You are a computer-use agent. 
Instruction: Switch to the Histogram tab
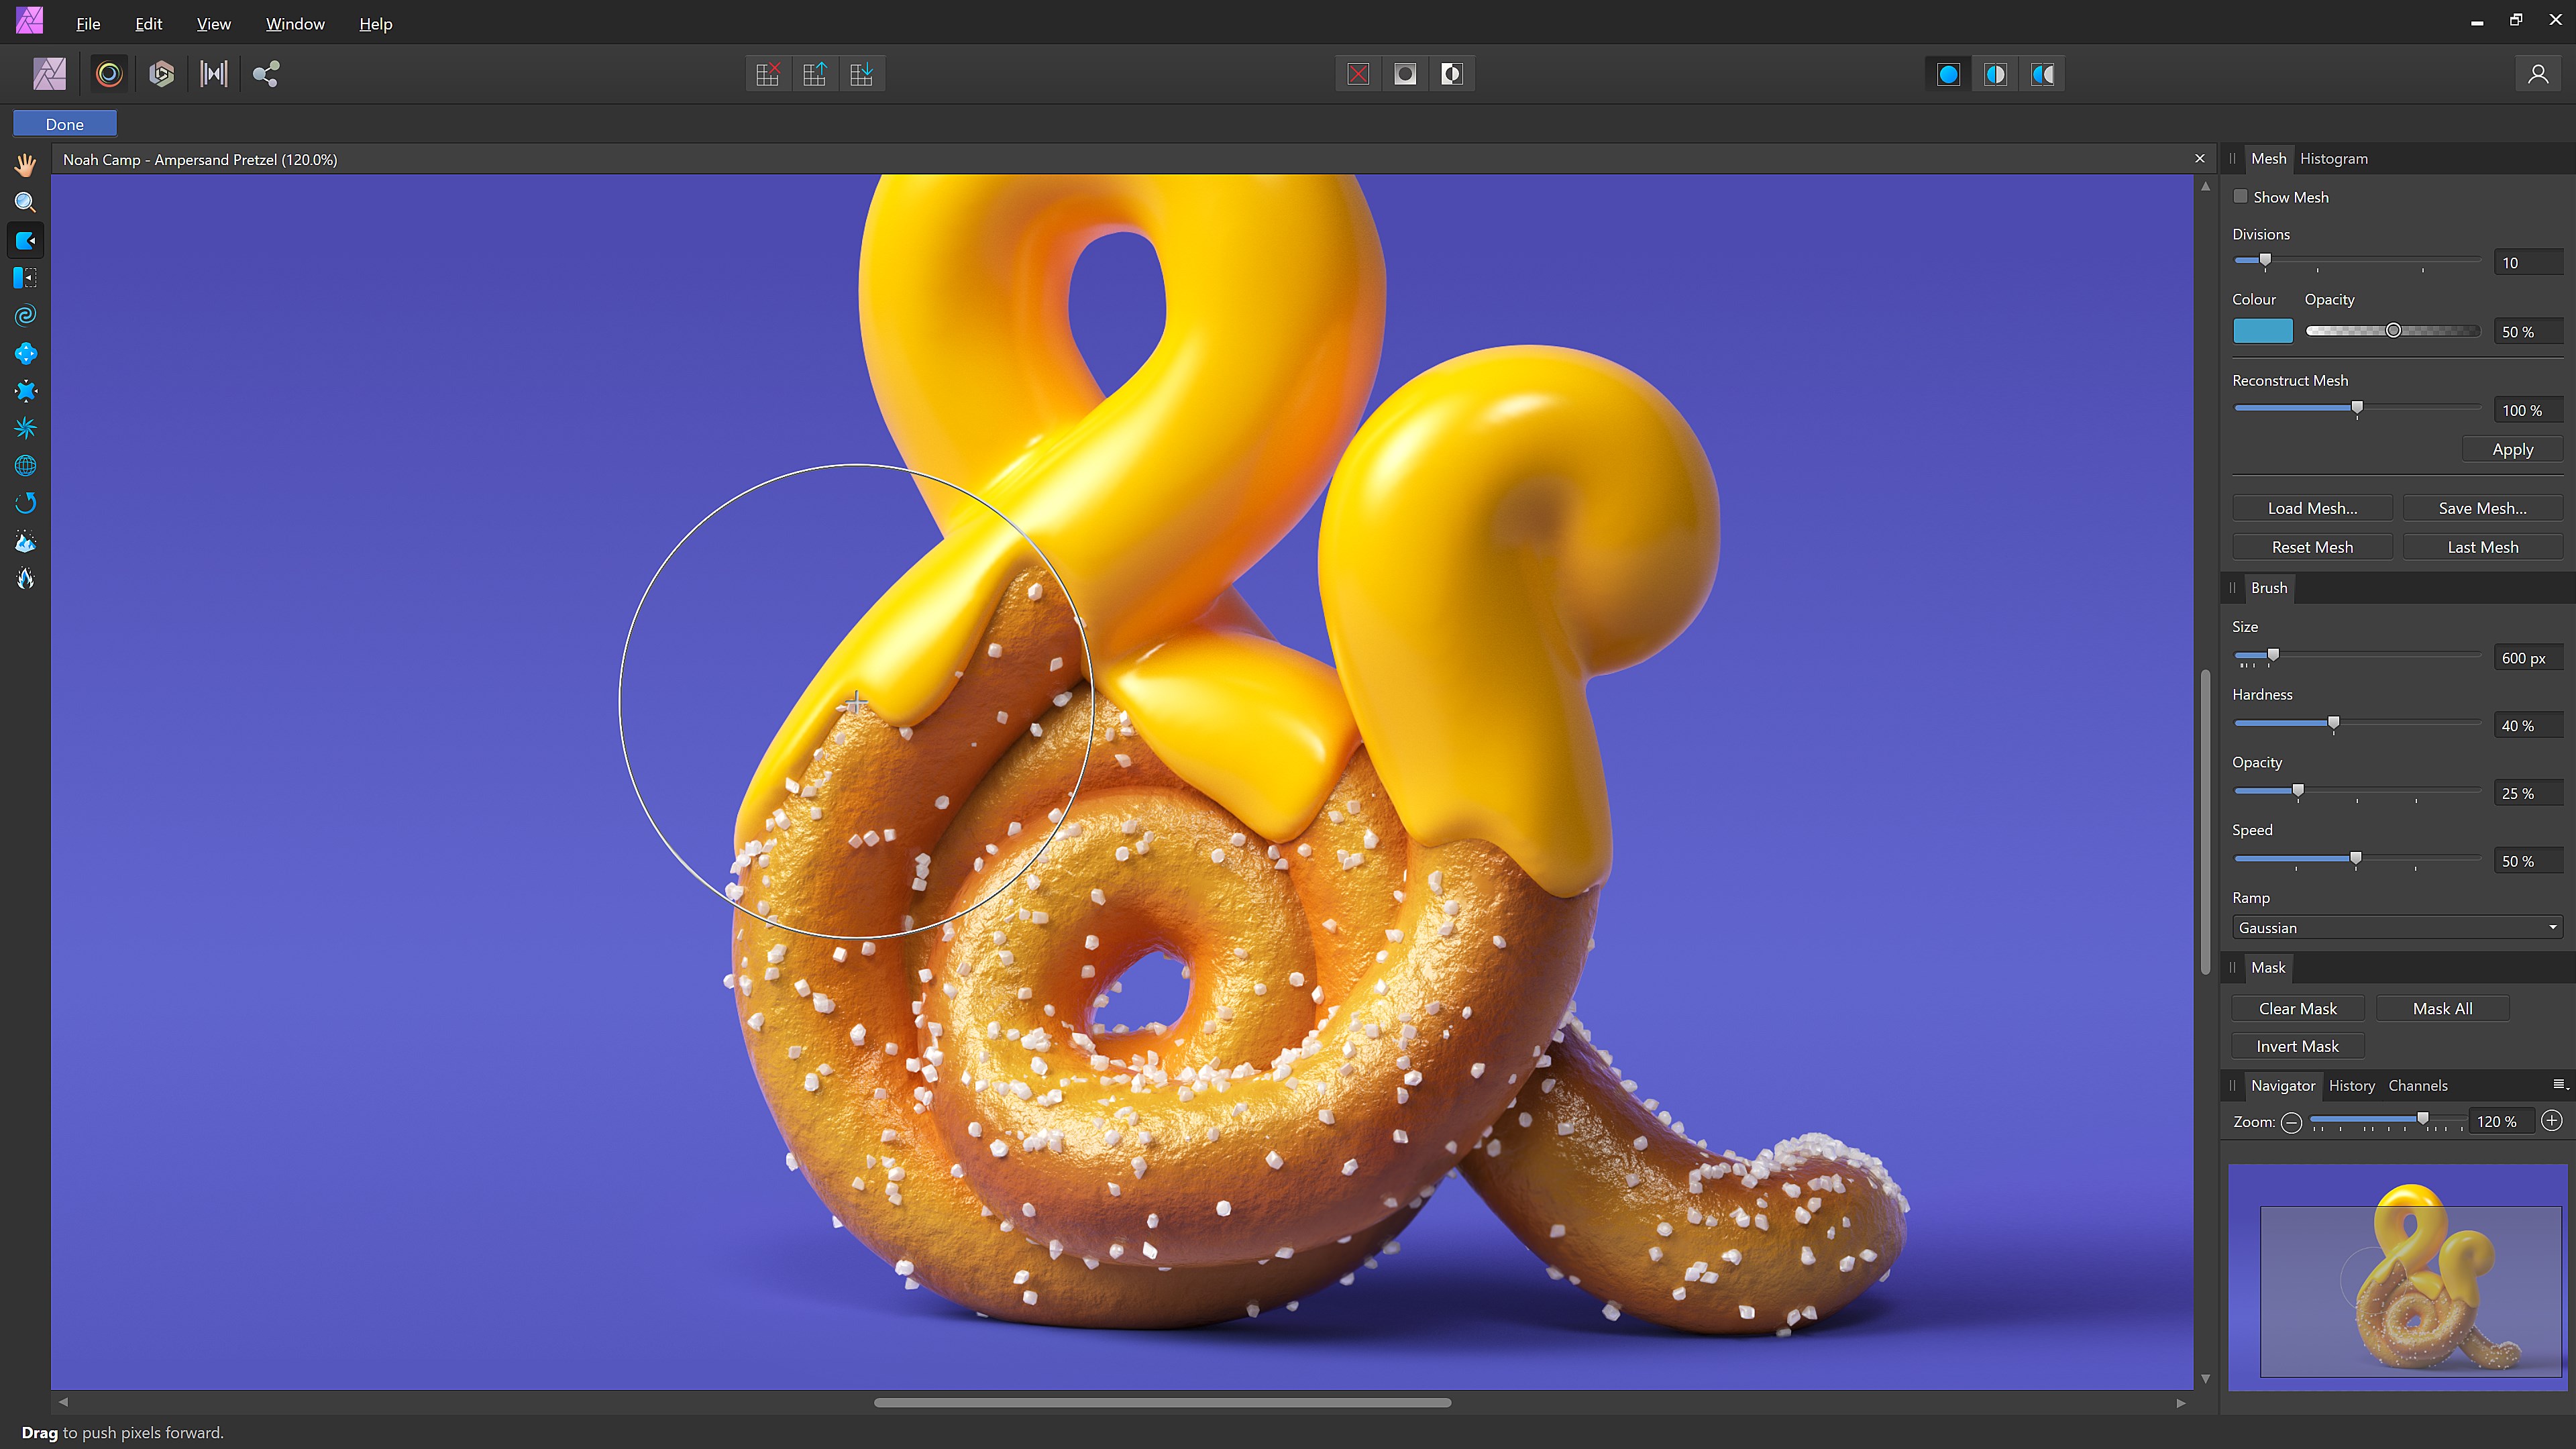(x=2333, y=158)
